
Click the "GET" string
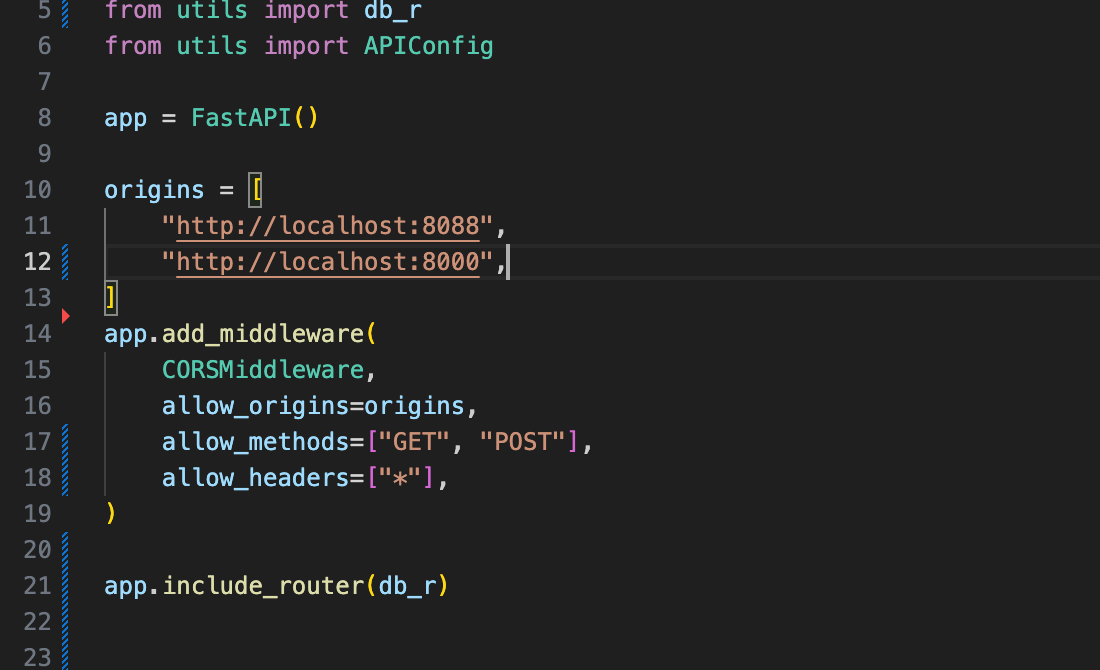click(x=414, y=441)
